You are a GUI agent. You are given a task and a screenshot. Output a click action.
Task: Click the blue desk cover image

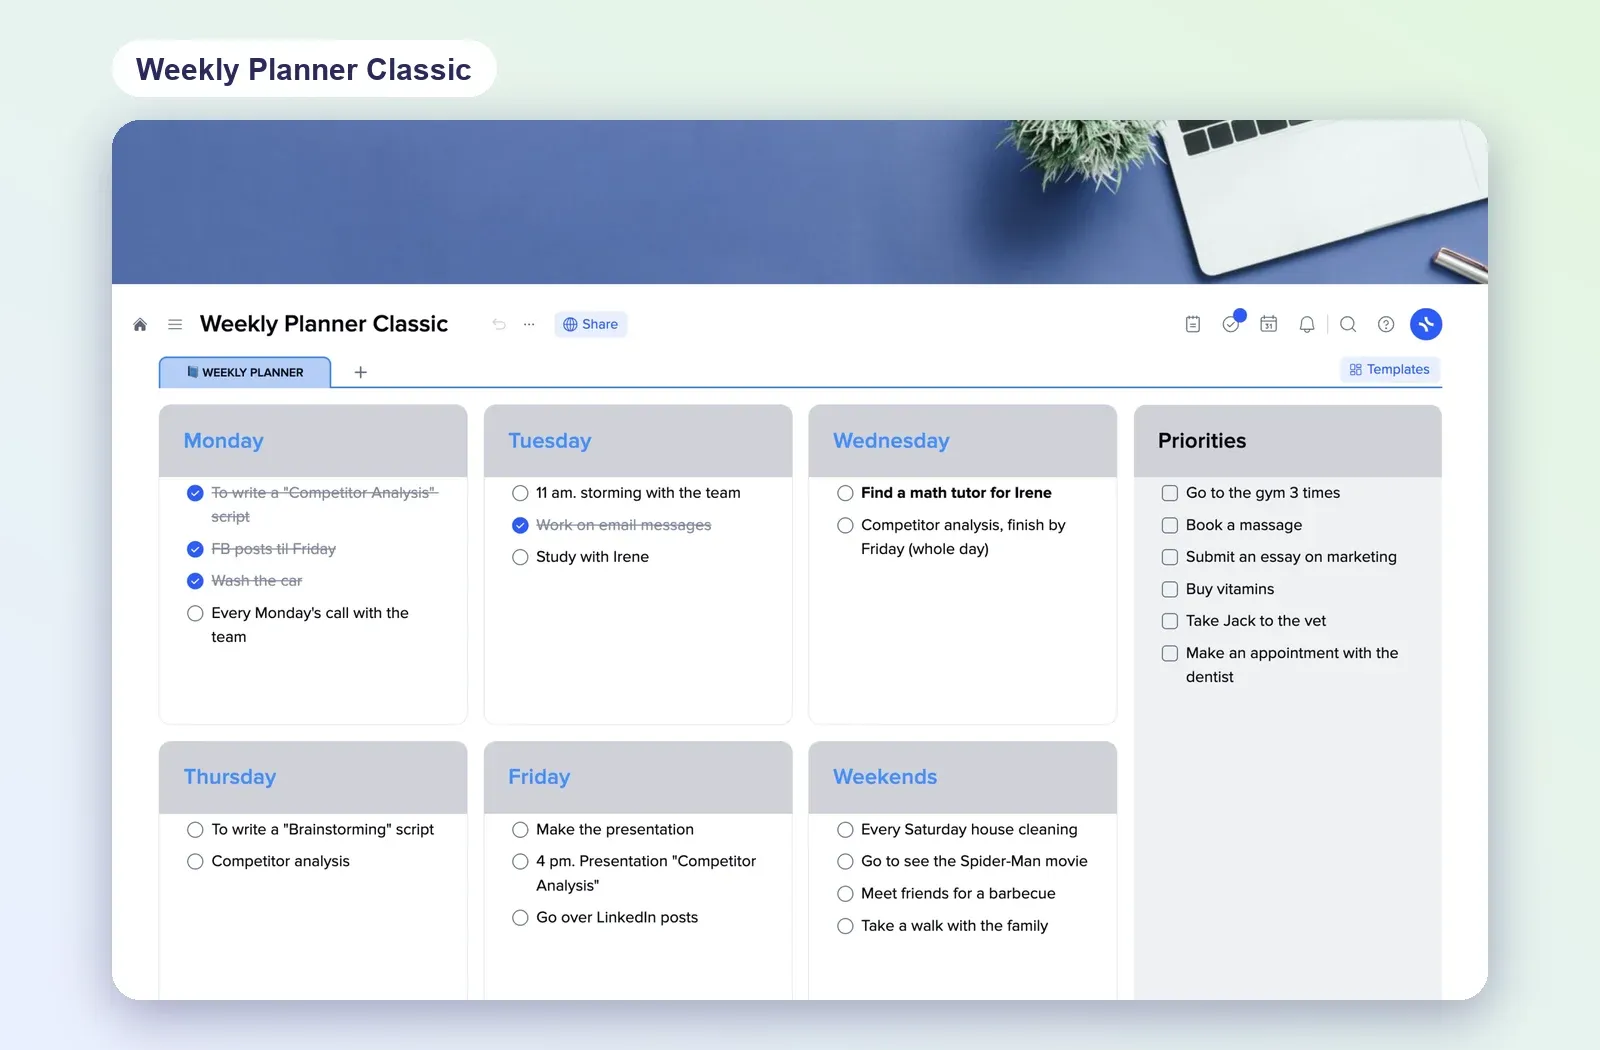[800, 202]
